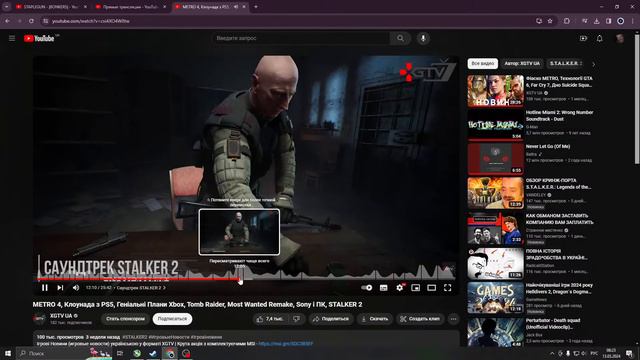Image resolution: width=640 pixels, height=360 pixels.
Task: Expand the Саундтрек STALKER 2 chapter list
Action: coord(141,288)
